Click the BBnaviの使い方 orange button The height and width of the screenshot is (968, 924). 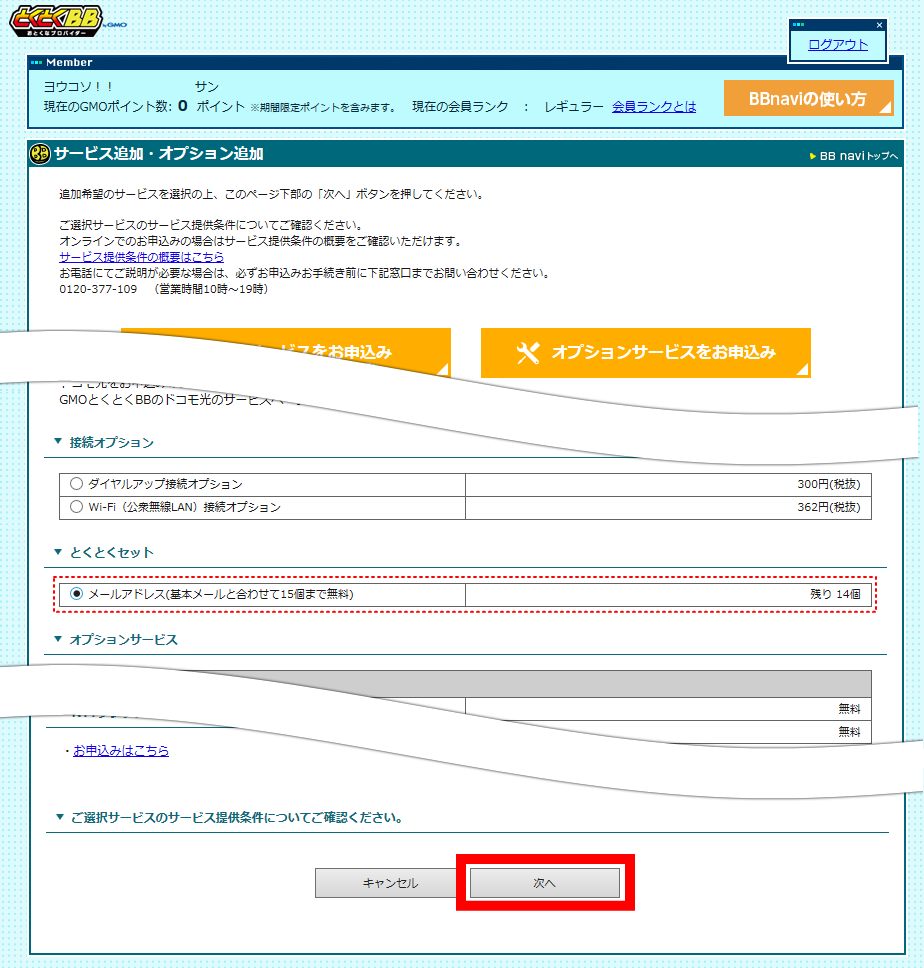(x=810, y=99)
